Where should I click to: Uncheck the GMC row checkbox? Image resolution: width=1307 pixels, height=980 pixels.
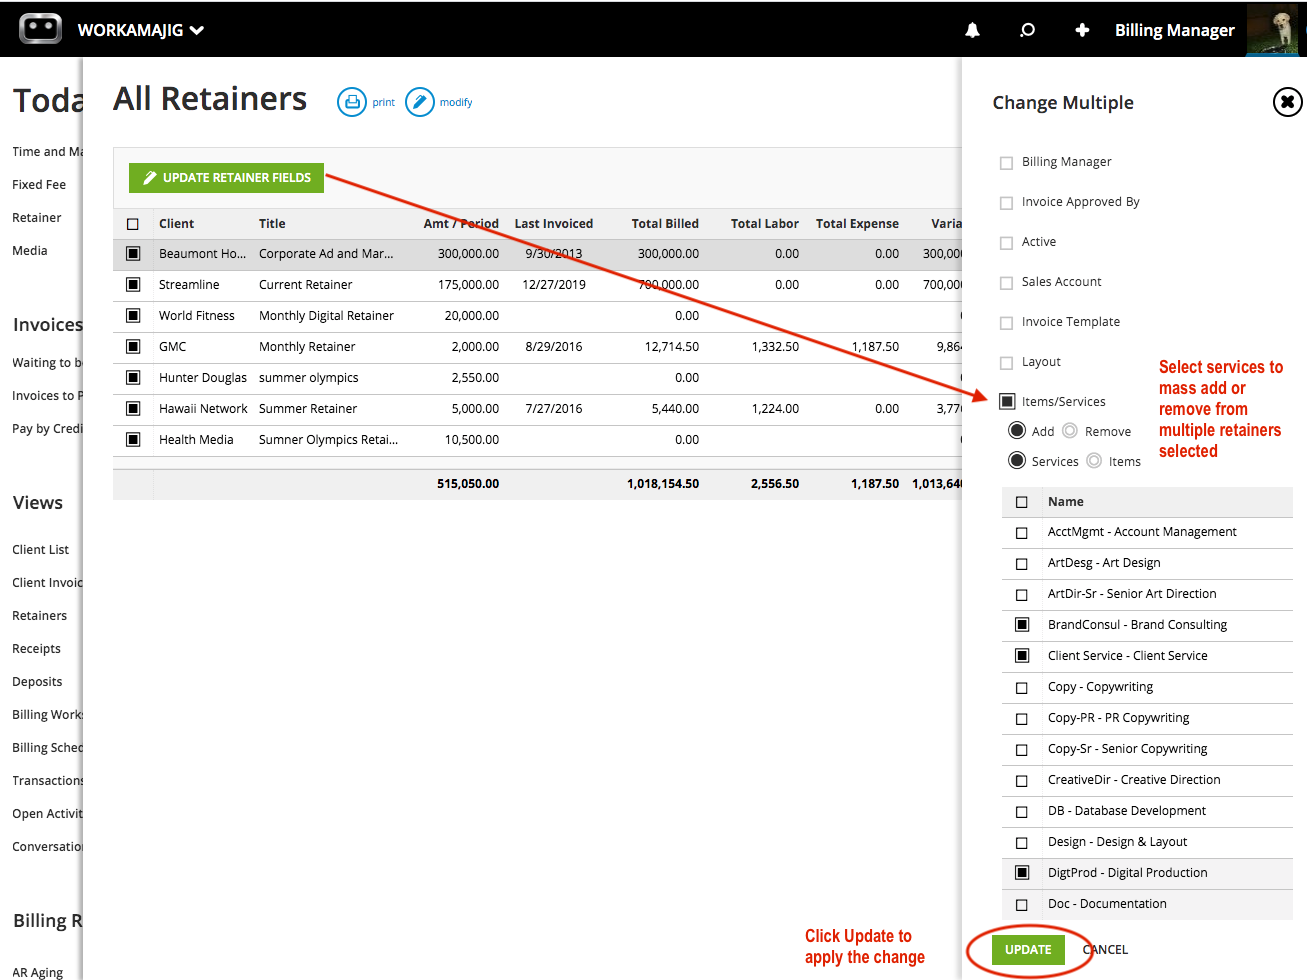pos(133,347)
